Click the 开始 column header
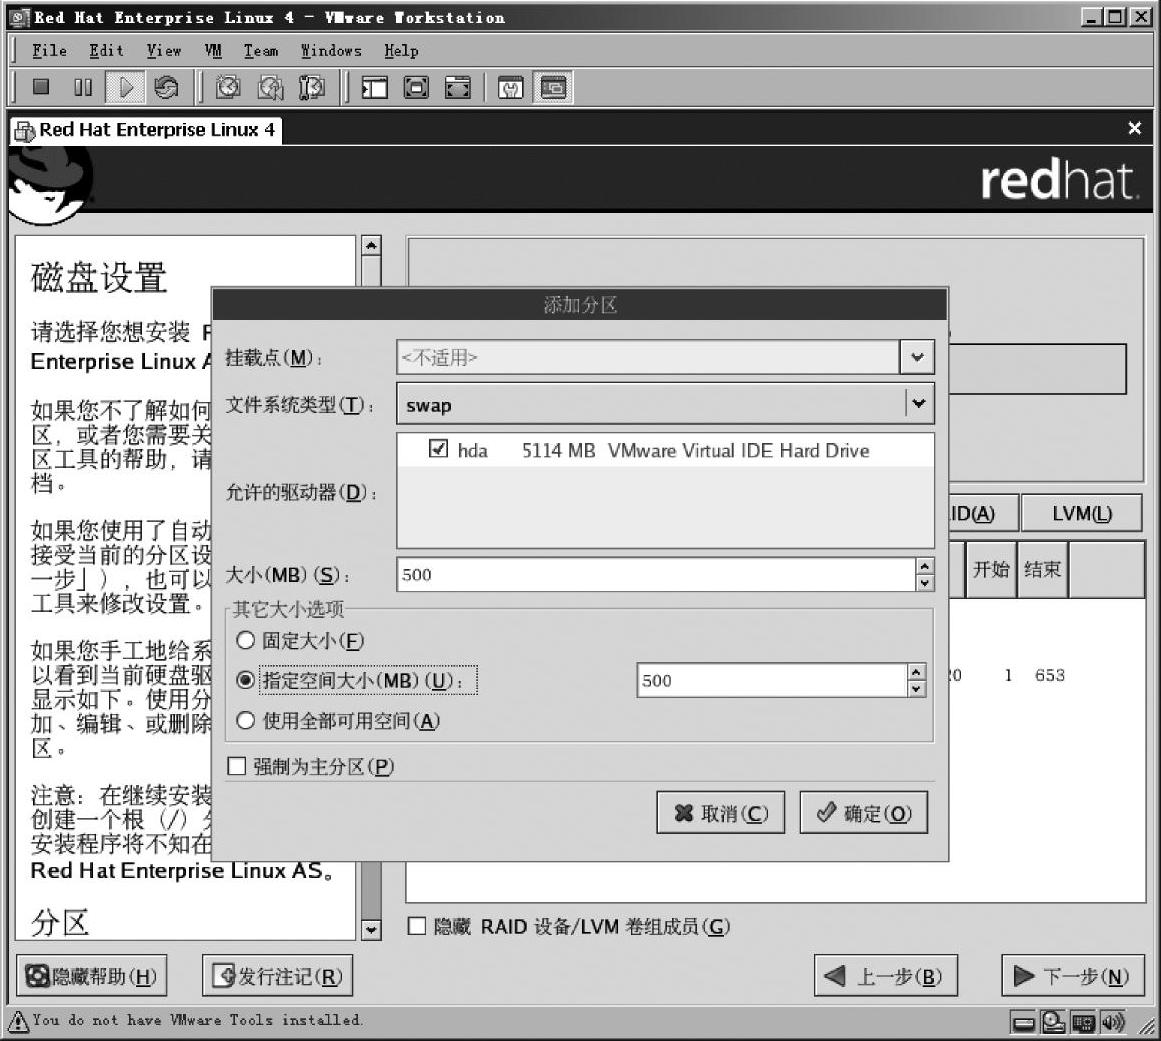The image size is (1161, 1041). point(991,569)
